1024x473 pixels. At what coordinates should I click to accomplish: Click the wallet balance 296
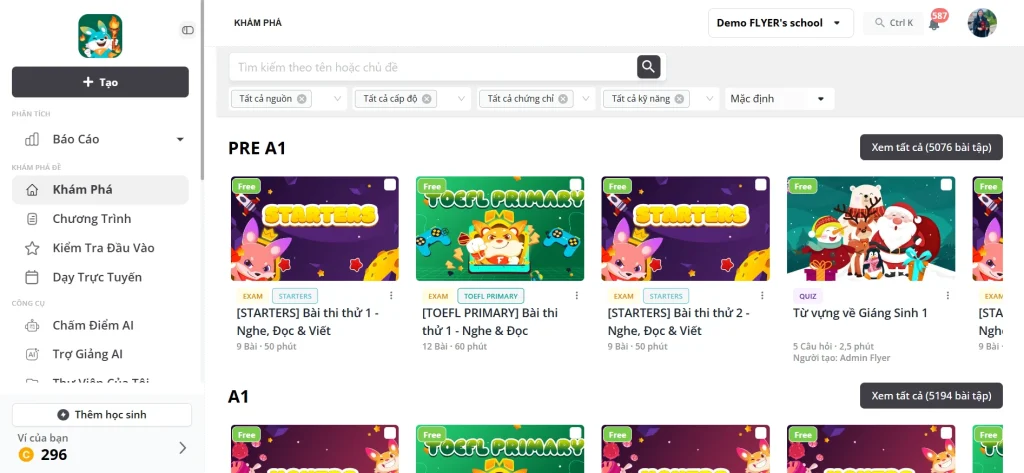point(54,455)
